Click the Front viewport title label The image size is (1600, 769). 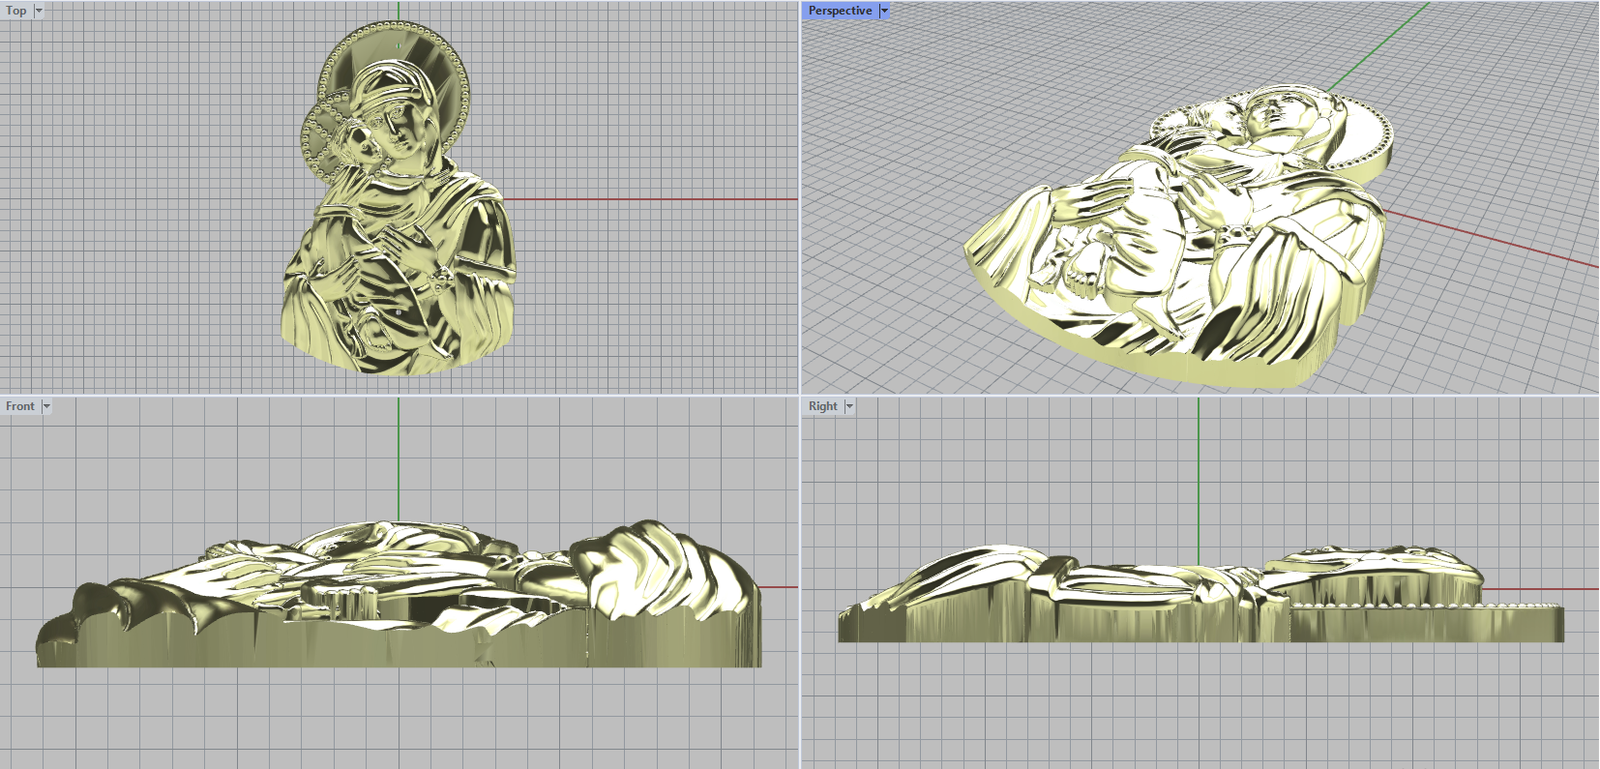(x=20, y=406)
